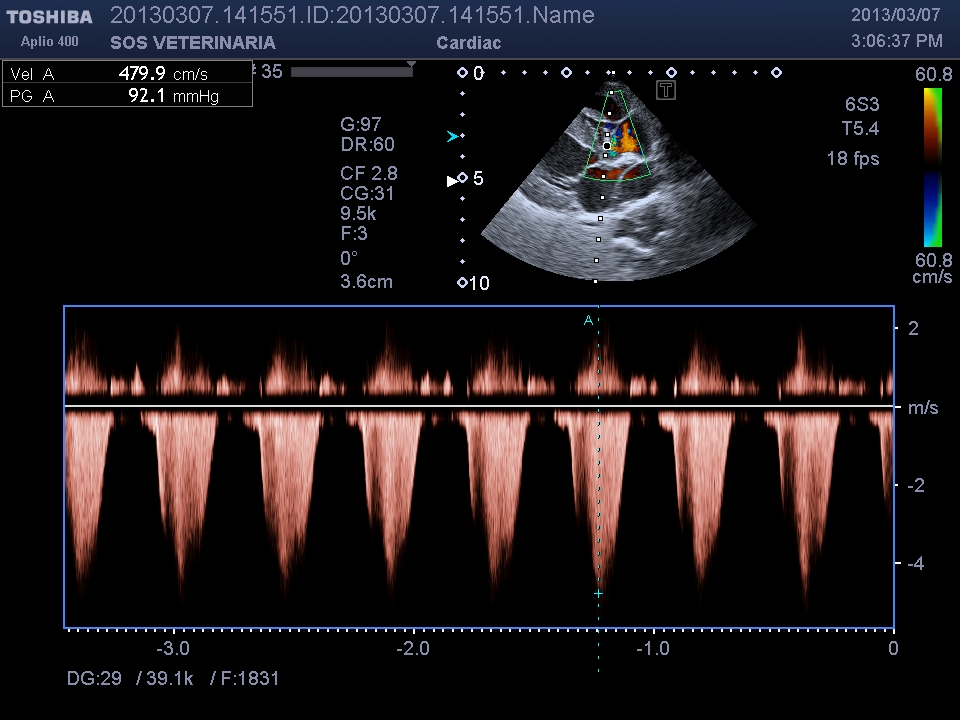960x720 pixels.
Task: Click the diamond marker at depth 10
Action: tap(462, 283)
